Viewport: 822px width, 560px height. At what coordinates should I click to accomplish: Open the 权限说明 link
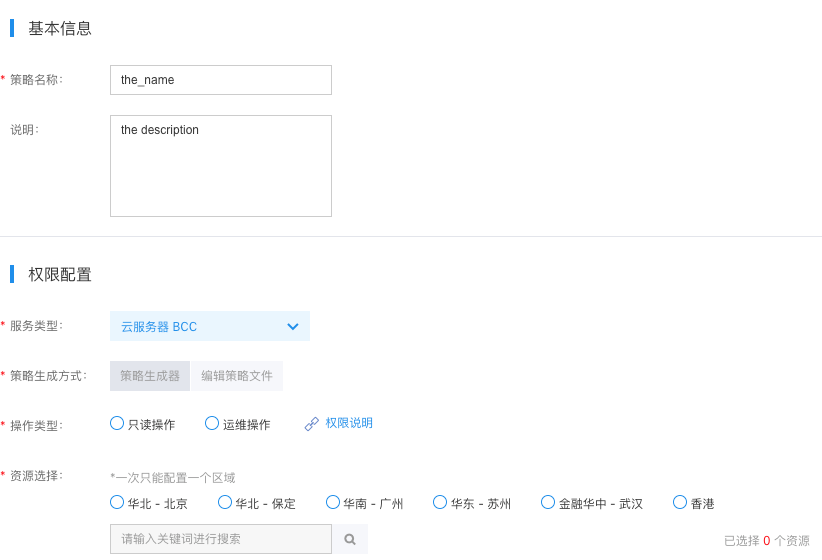coord(349,423)
